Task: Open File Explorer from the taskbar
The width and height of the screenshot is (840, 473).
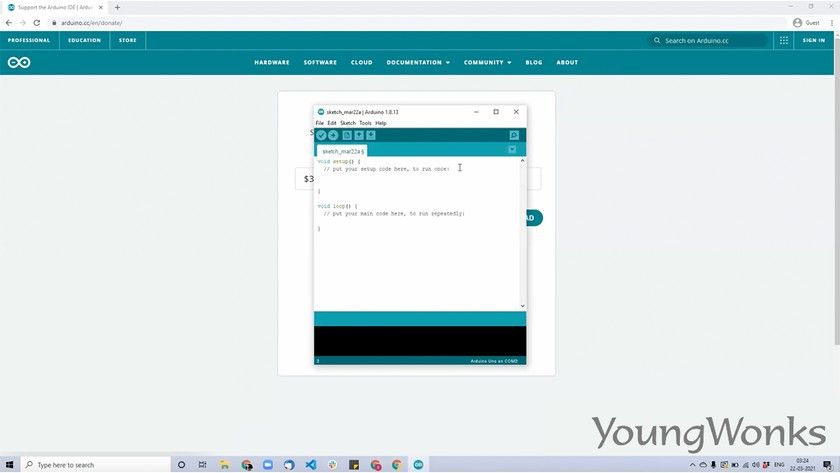Action: coord(224,464)
